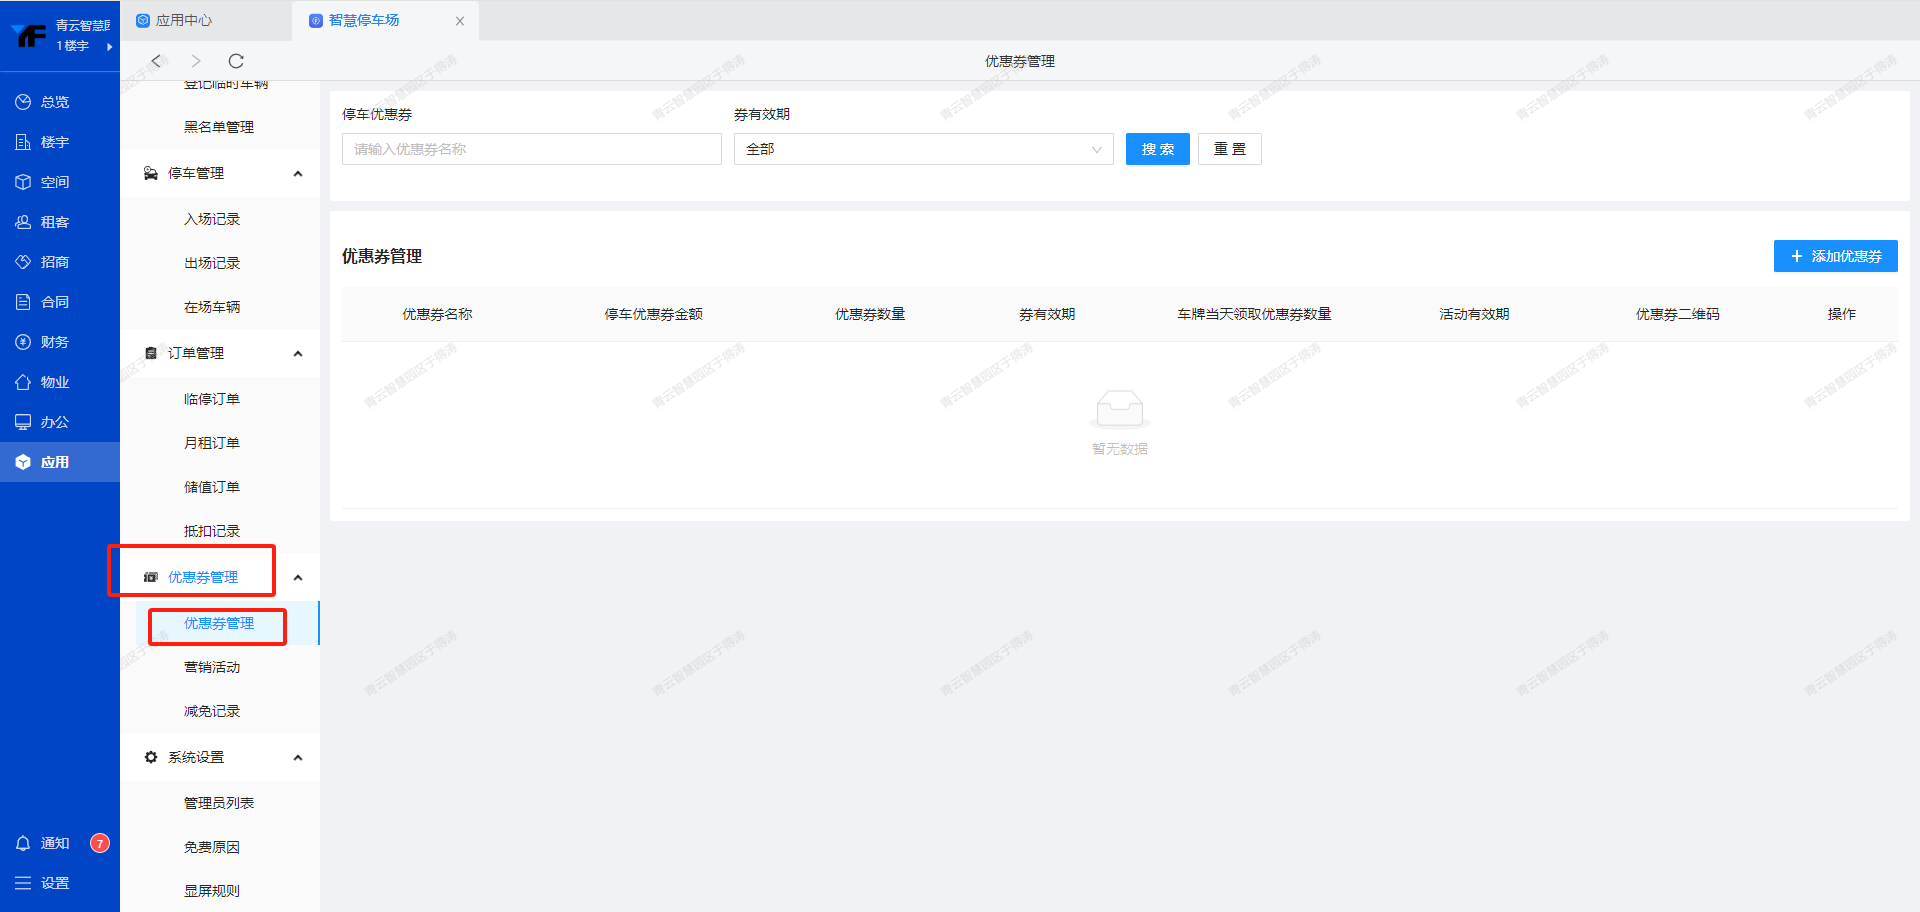Click the forward navigation arrow icon

pos(196,61)
